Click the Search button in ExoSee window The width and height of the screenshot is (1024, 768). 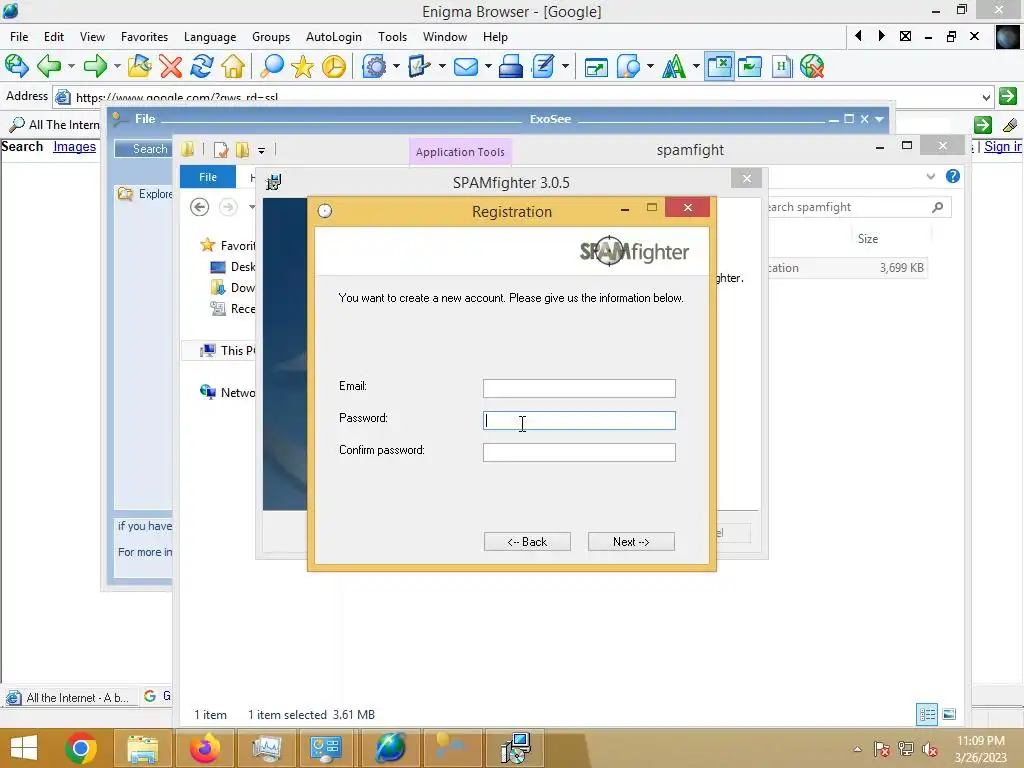(143, 149)
